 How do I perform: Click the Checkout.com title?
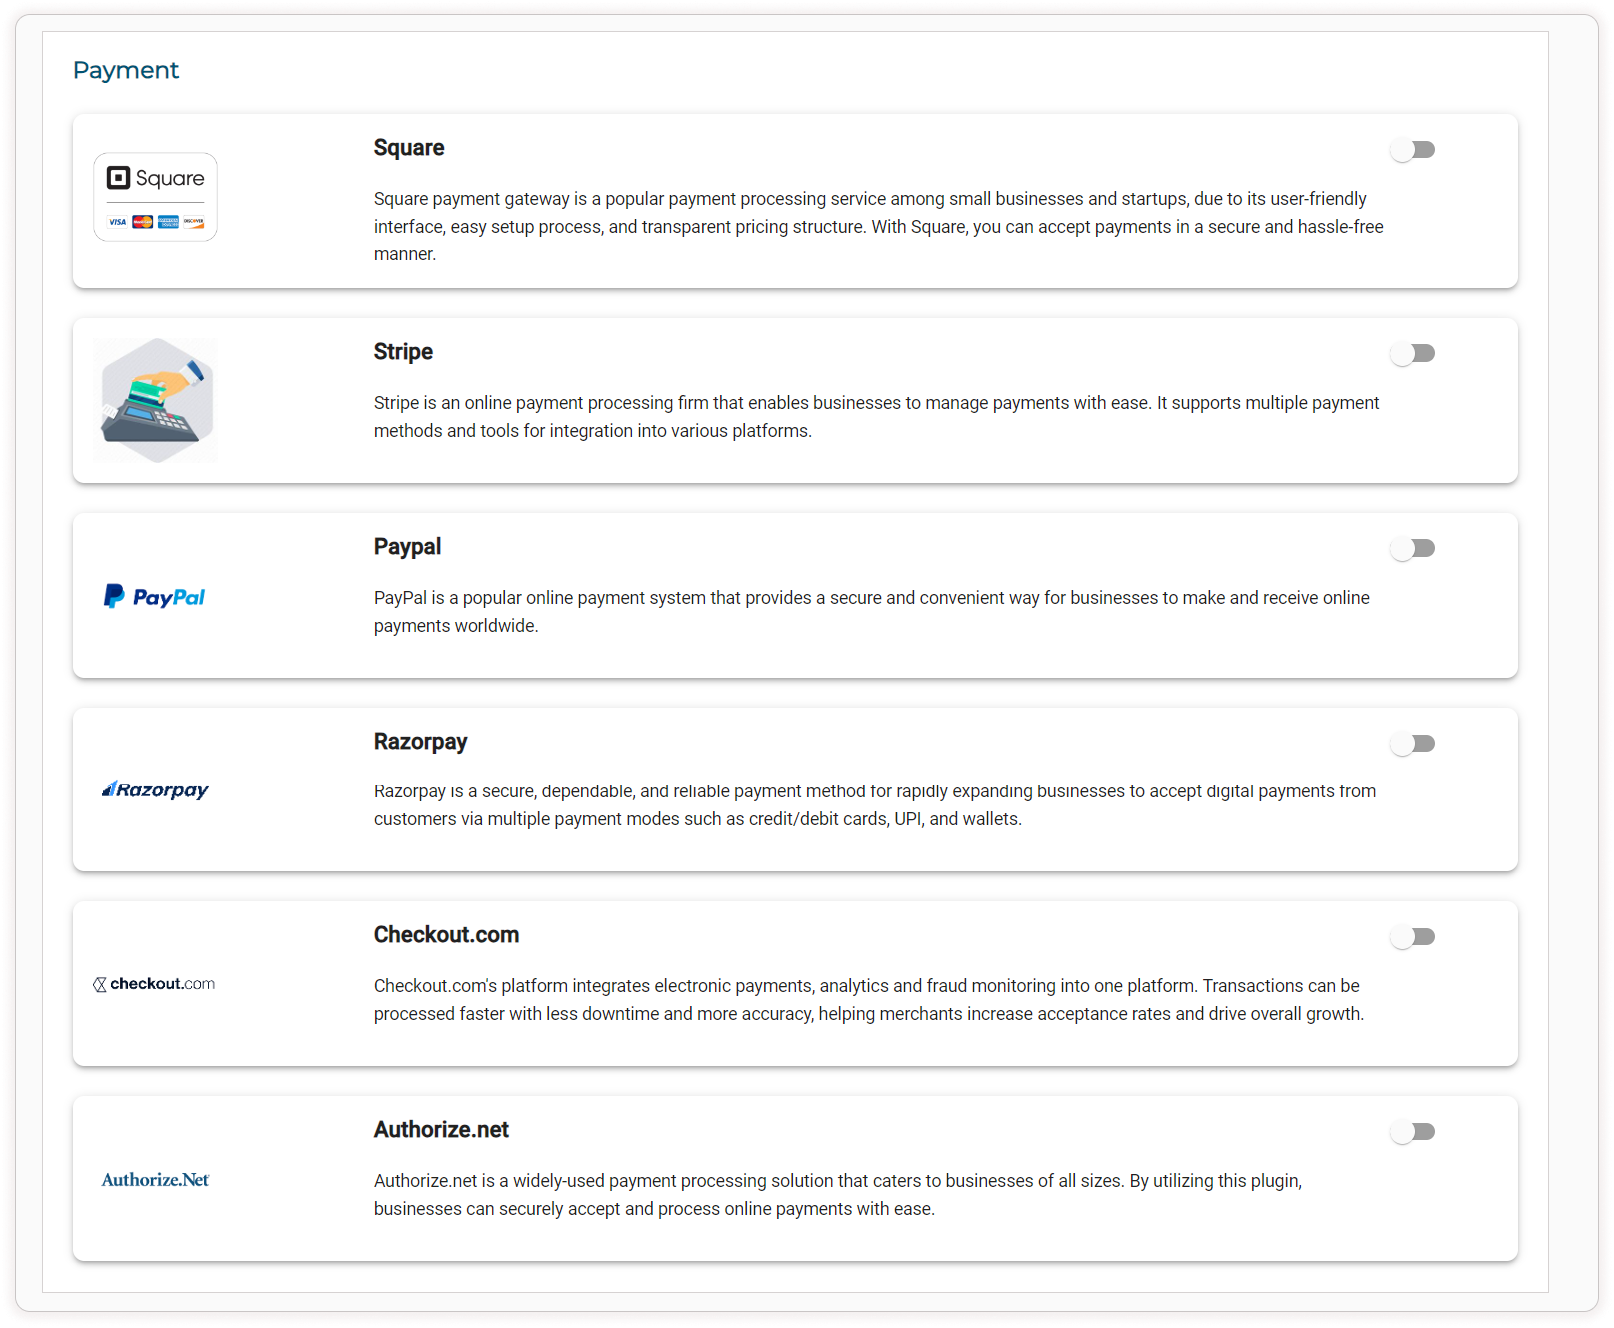point(446,935)
